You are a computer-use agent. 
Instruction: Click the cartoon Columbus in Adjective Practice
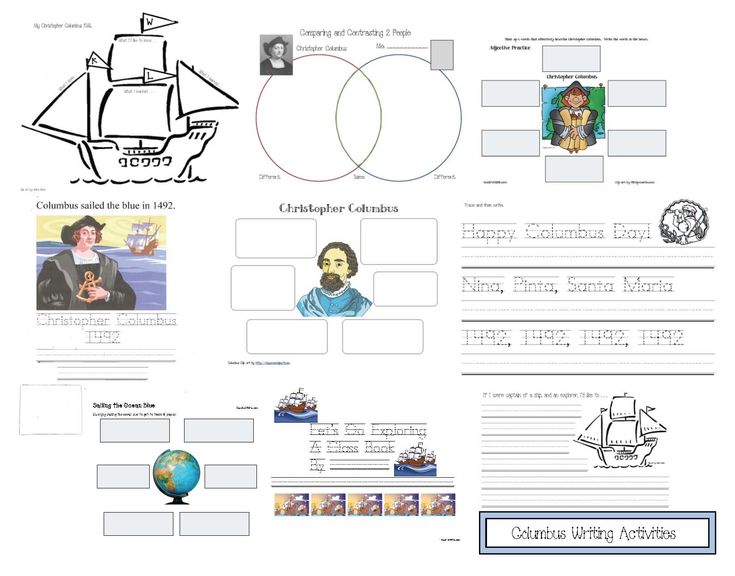[573, 117]
